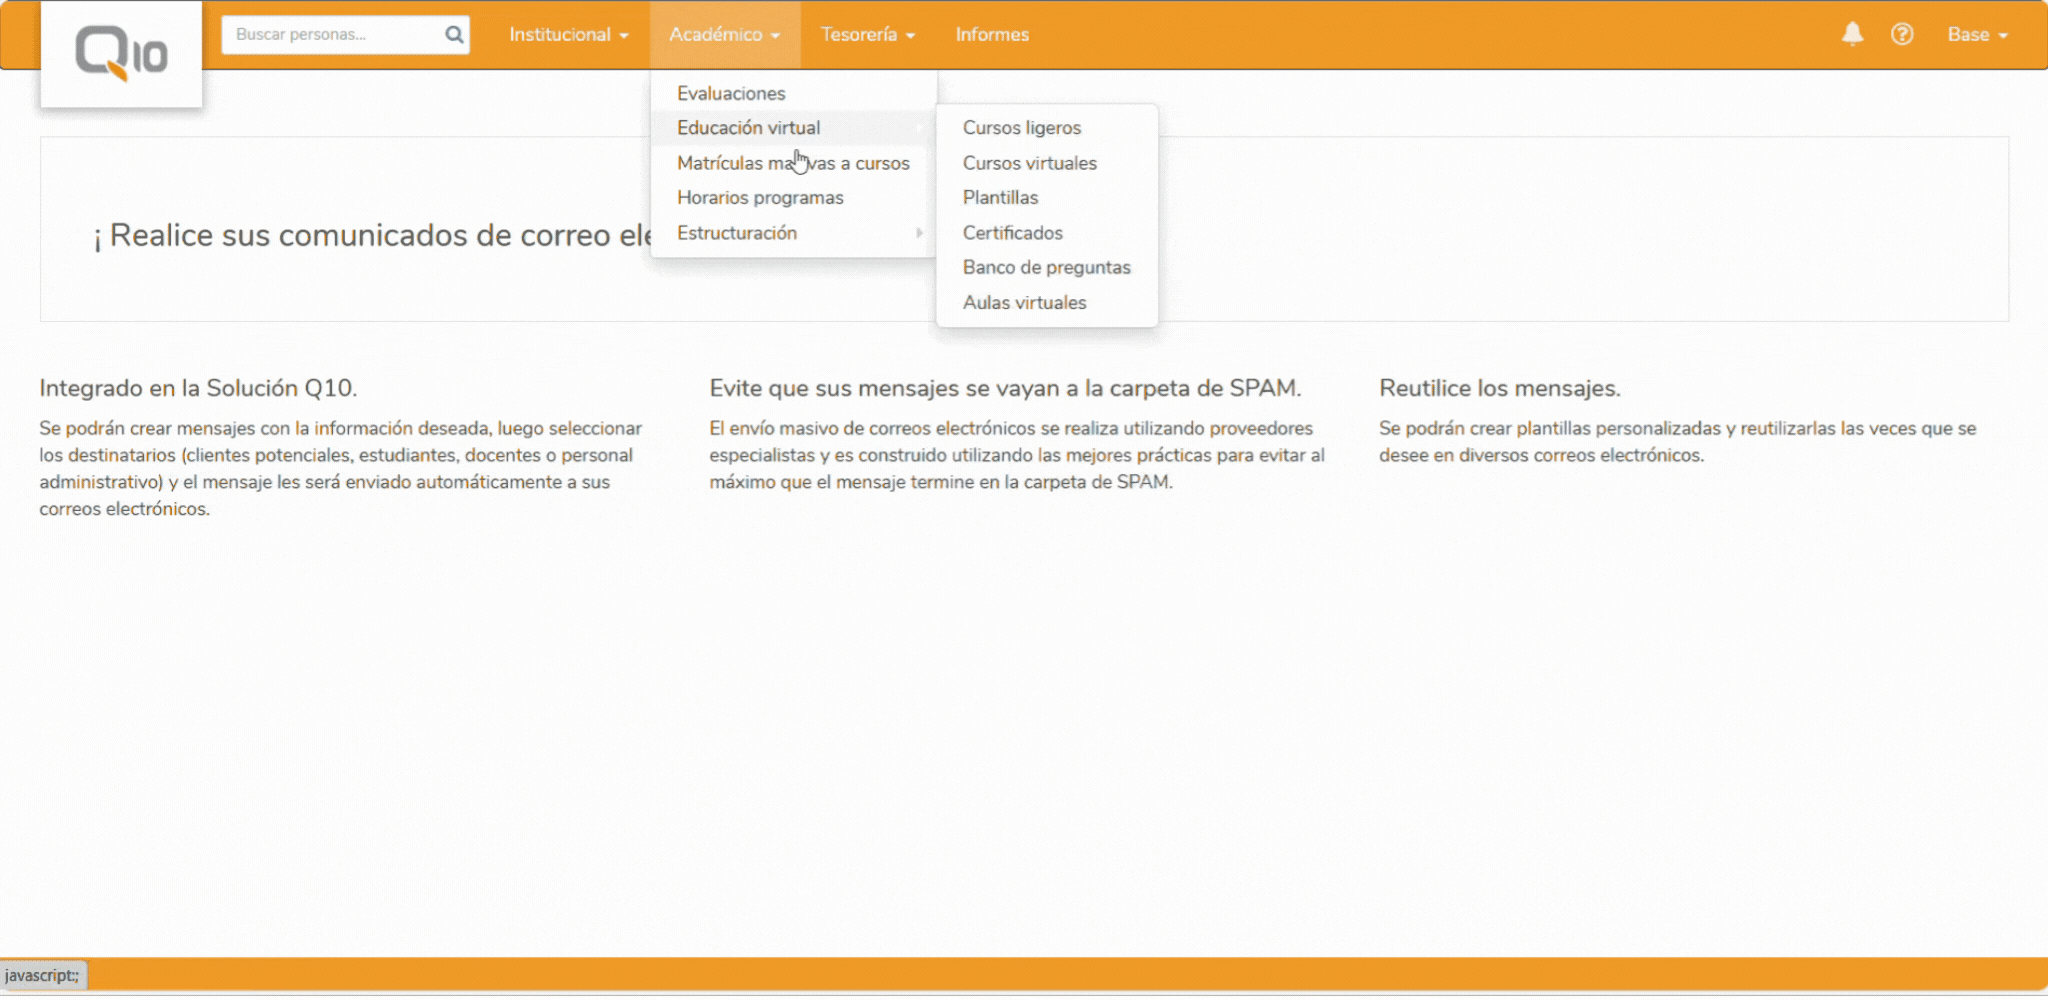Open Banco de preguntas option
The image size is (2048, 1000).
point(1046,268)
